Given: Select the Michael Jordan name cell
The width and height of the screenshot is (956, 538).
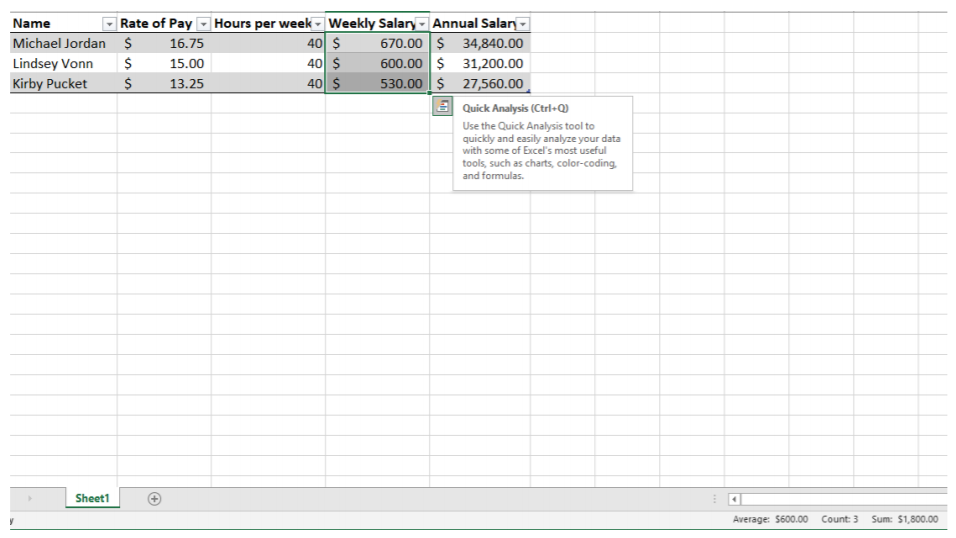Looking at the screenshot, I should 60,43.
